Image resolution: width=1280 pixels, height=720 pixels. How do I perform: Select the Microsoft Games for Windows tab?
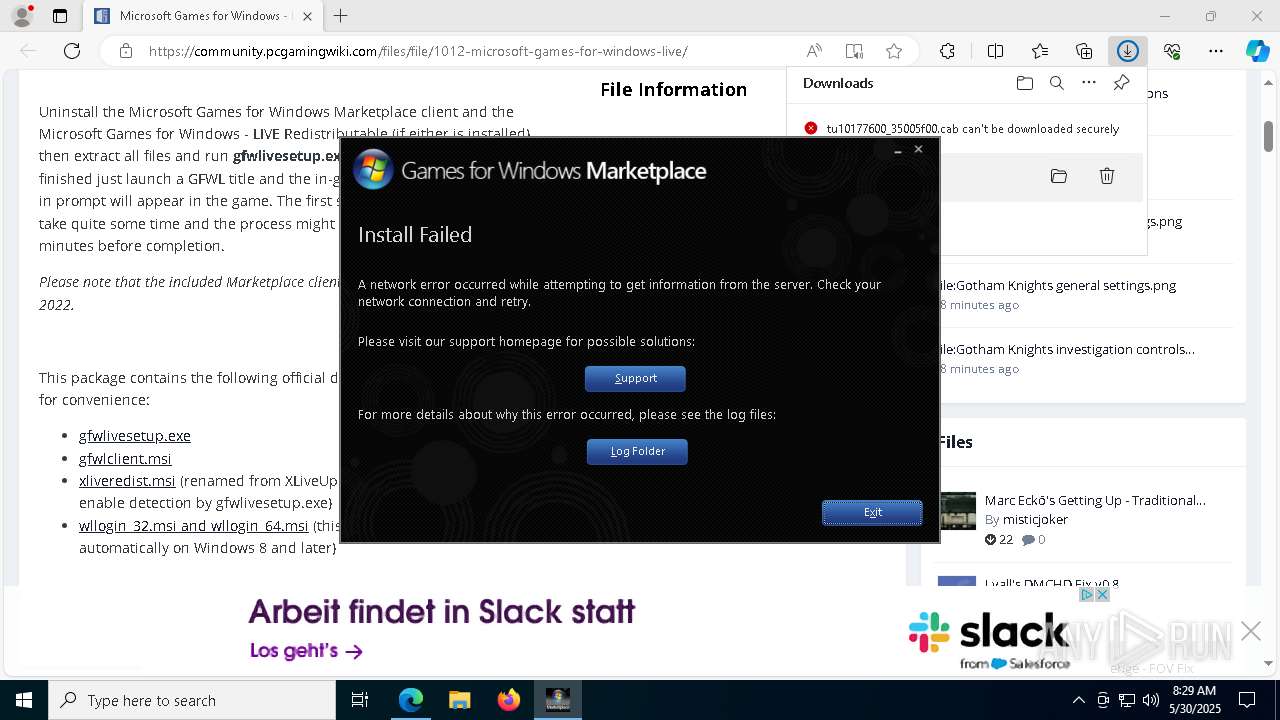[202, 16]
